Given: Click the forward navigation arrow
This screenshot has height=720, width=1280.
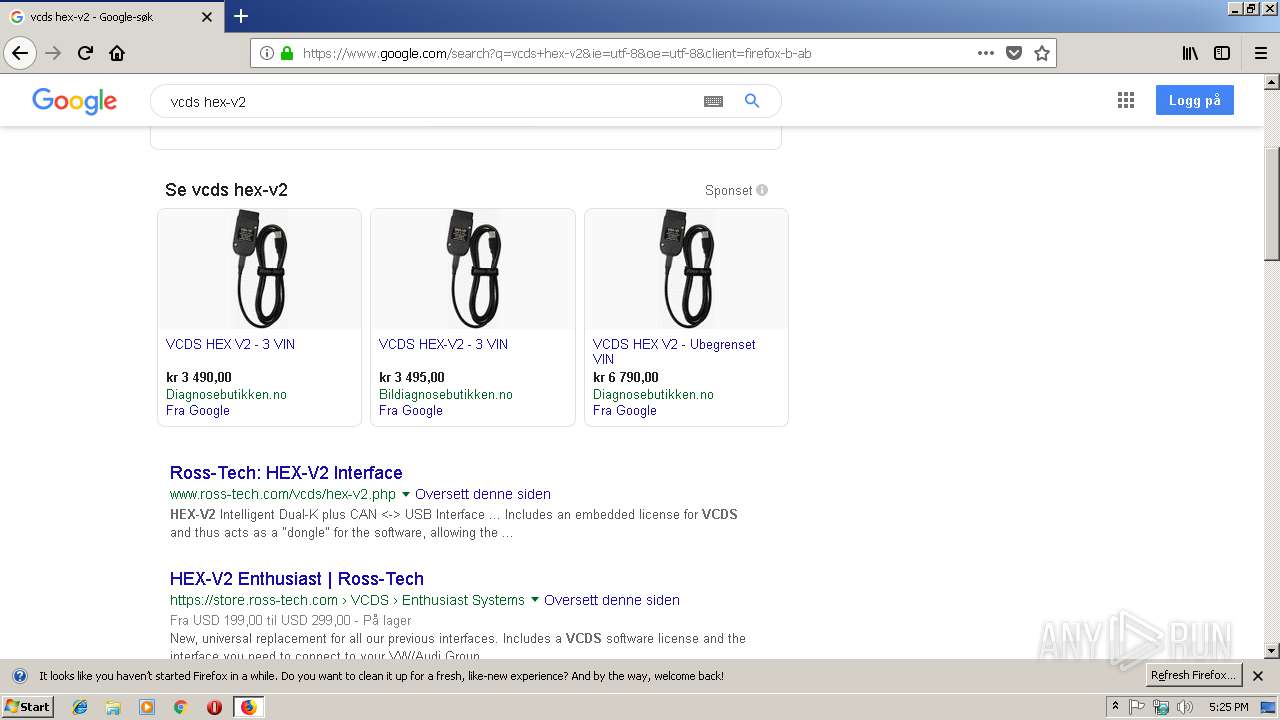Looking at the screenshot, I should [53, 53].
